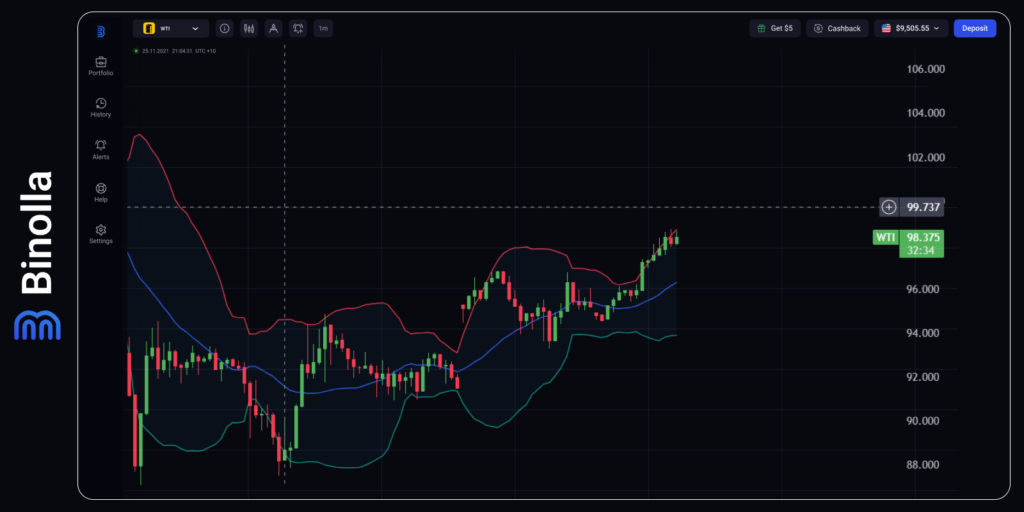Open the trade History panel

[101, 108]
